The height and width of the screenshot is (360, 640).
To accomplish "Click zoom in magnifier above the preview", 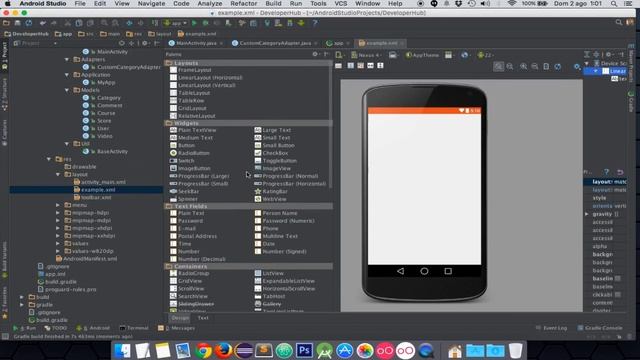I will (523, 66).
